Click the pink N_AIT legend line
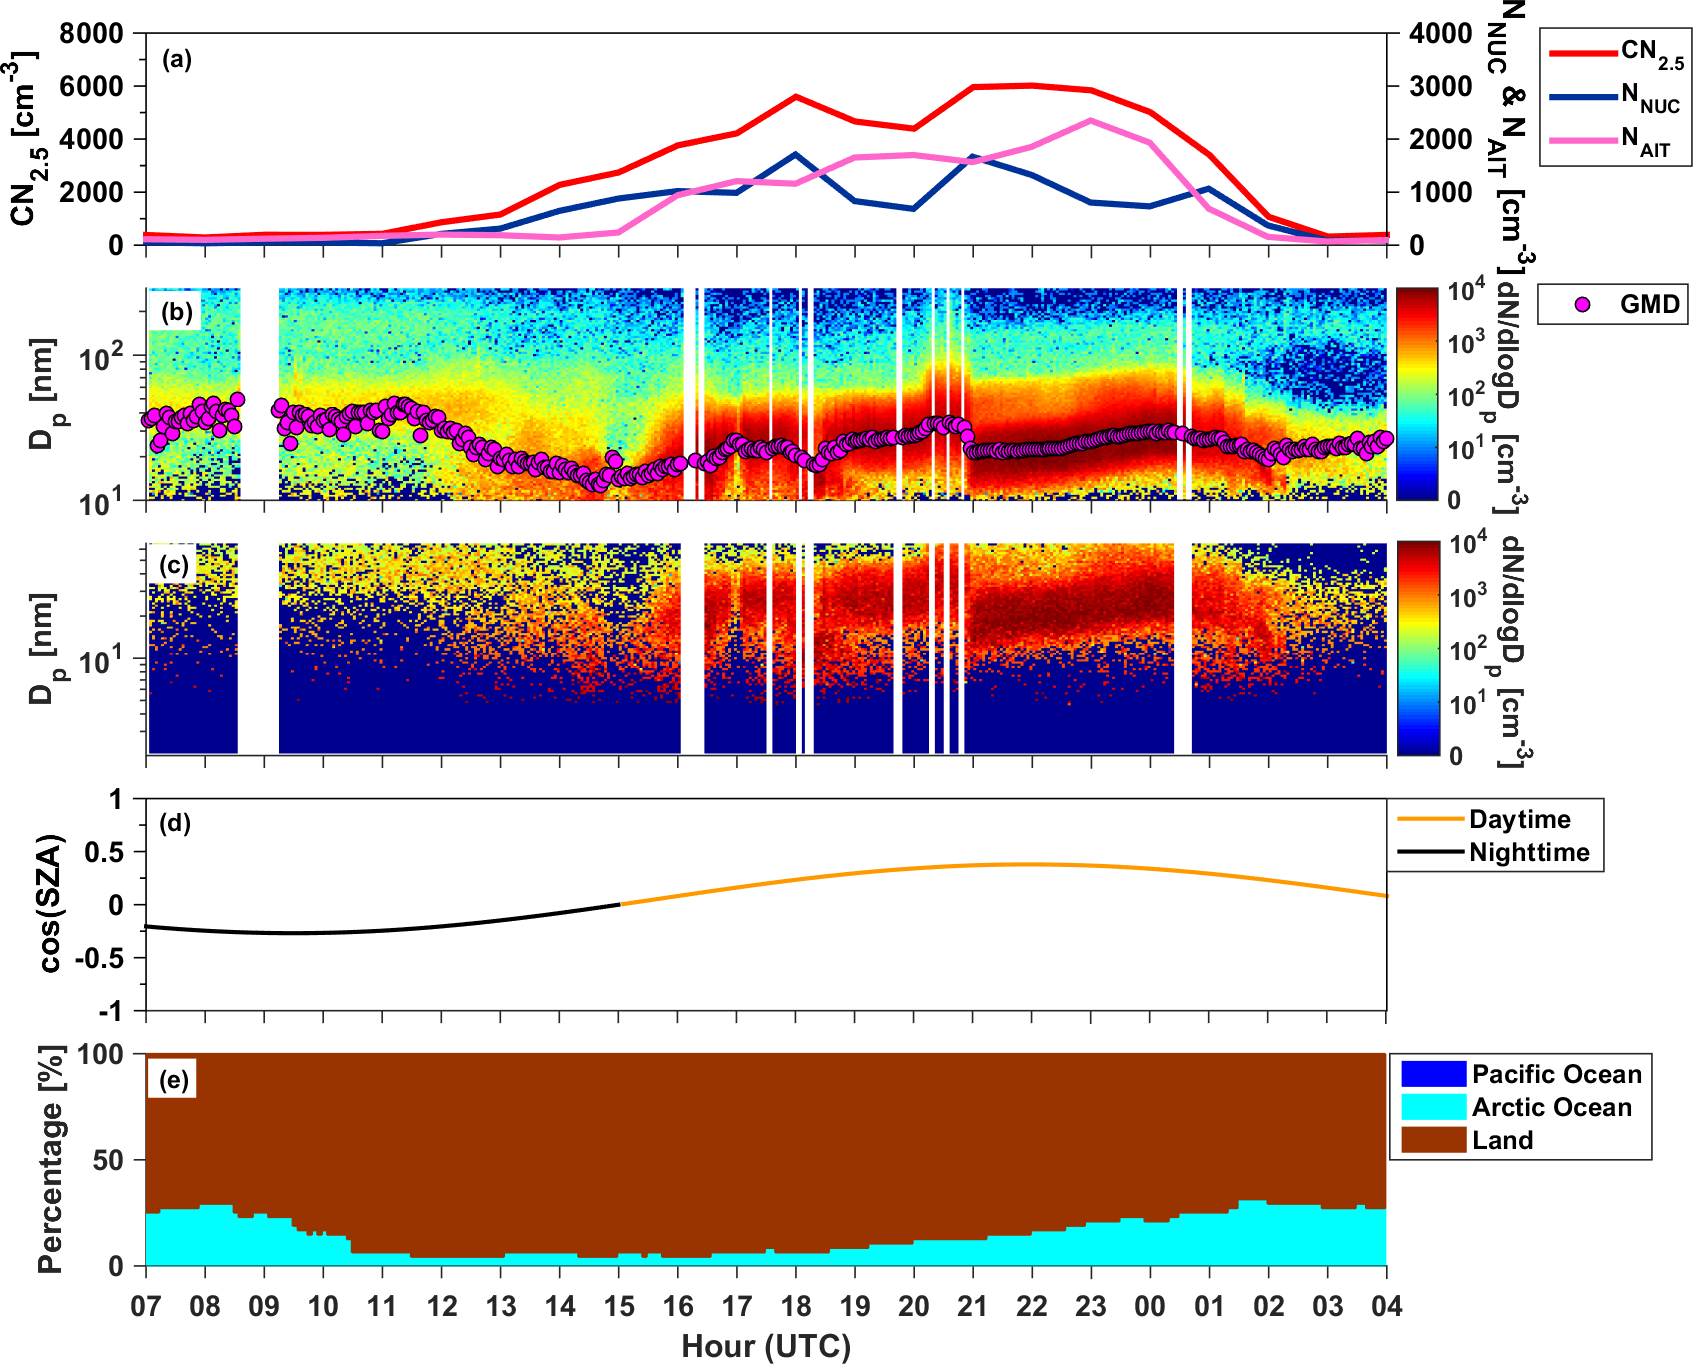Viewport: 1693px width, 1364px height. pos(1582,141)
